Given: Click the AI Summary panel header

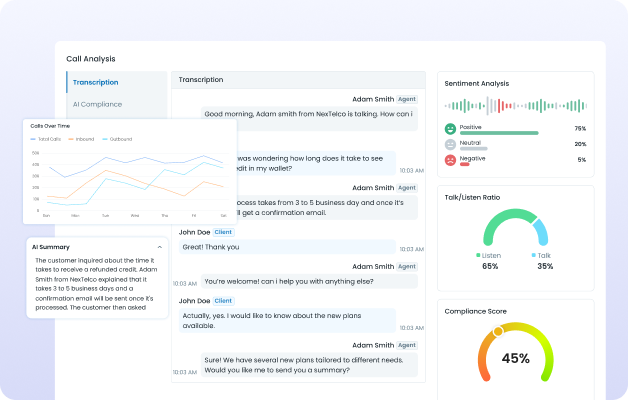Looking at the screenshot, I should [50, 246].
